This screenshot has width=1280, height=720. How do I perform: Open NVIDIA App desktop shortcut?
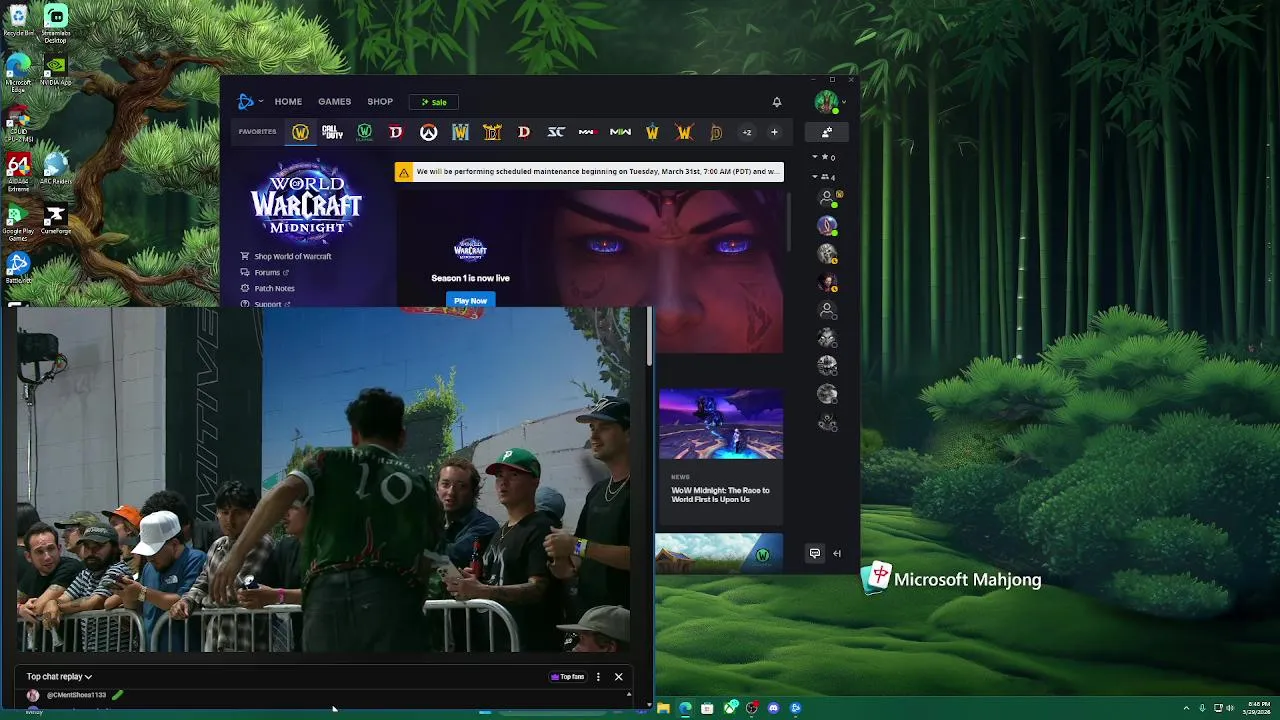tap(56, 70)
